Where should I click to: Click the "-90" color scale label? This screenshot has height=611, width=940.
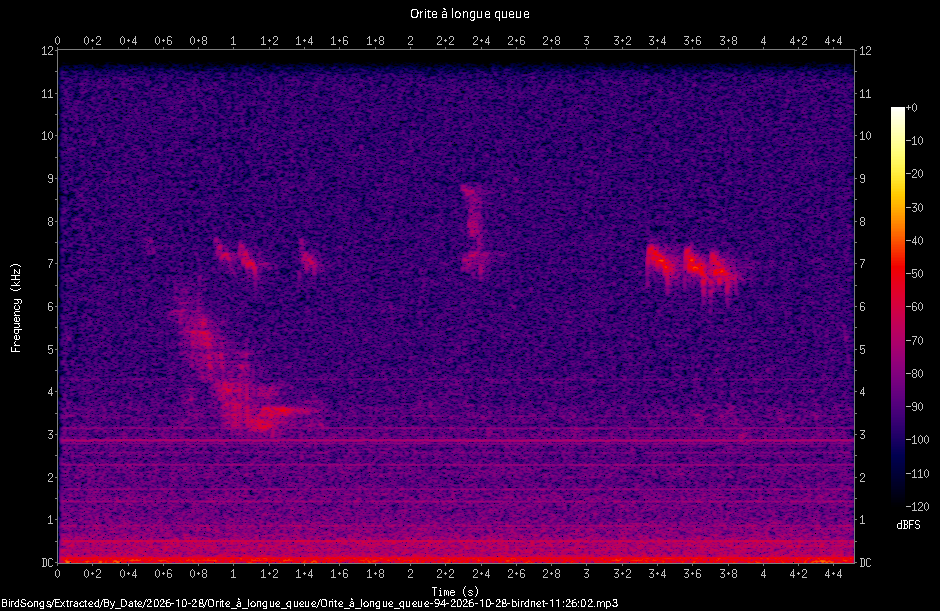[x=915, y=407]
